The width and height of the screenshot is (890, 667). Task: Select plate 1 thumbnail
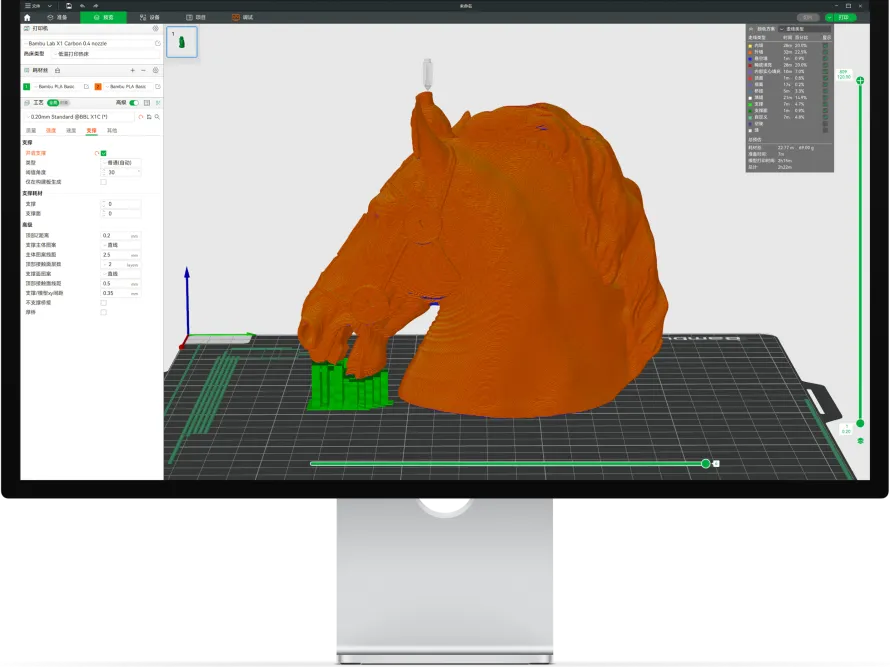182,42
